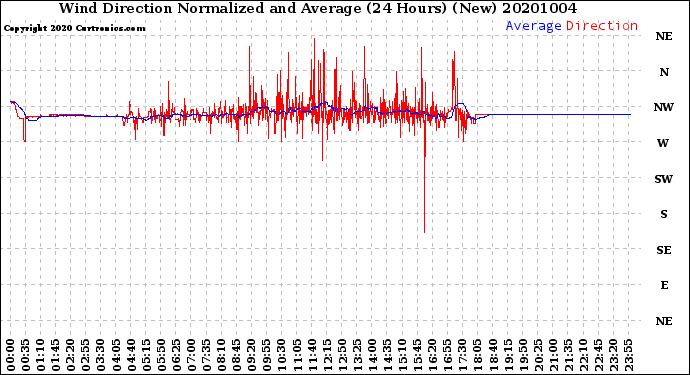Click the 02:55 time label
The width and height of the screenshot is (690, 375).
[x=86, y=355]
